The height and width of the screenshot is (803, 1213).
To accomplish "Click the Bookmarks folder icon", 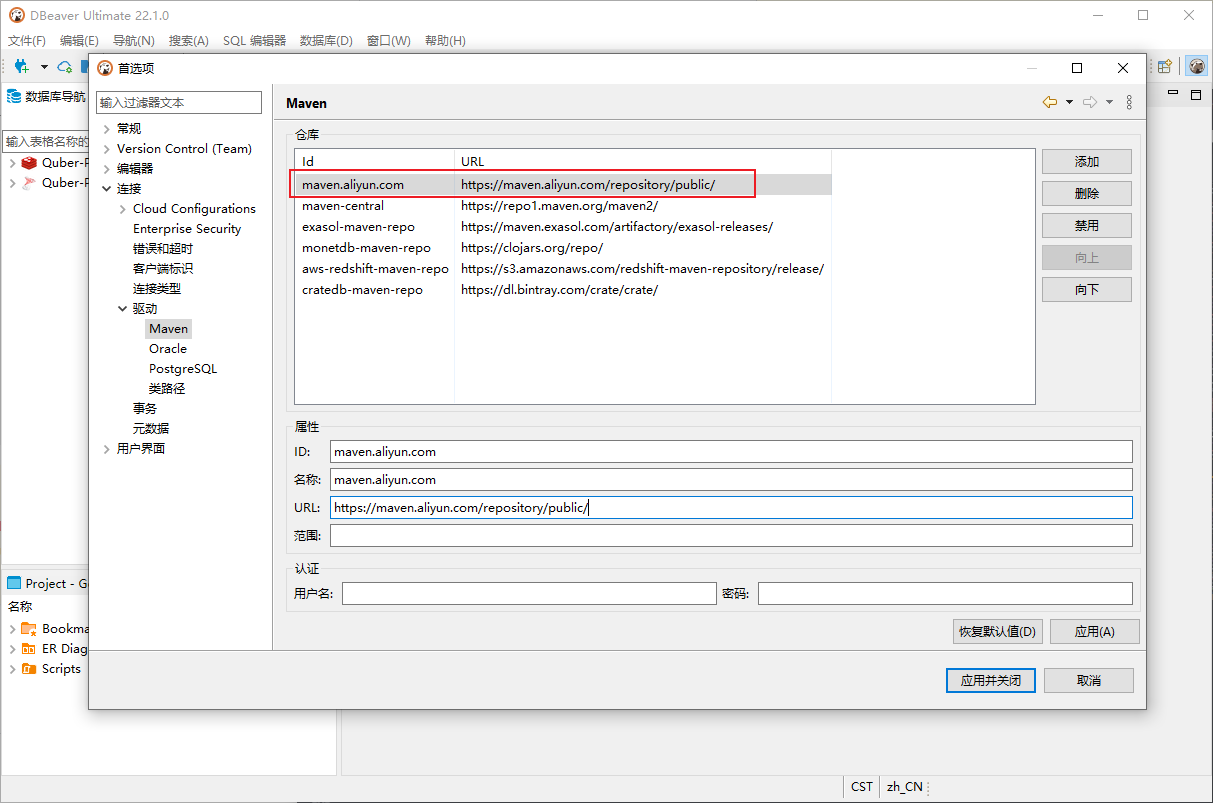I will [29, 629].
